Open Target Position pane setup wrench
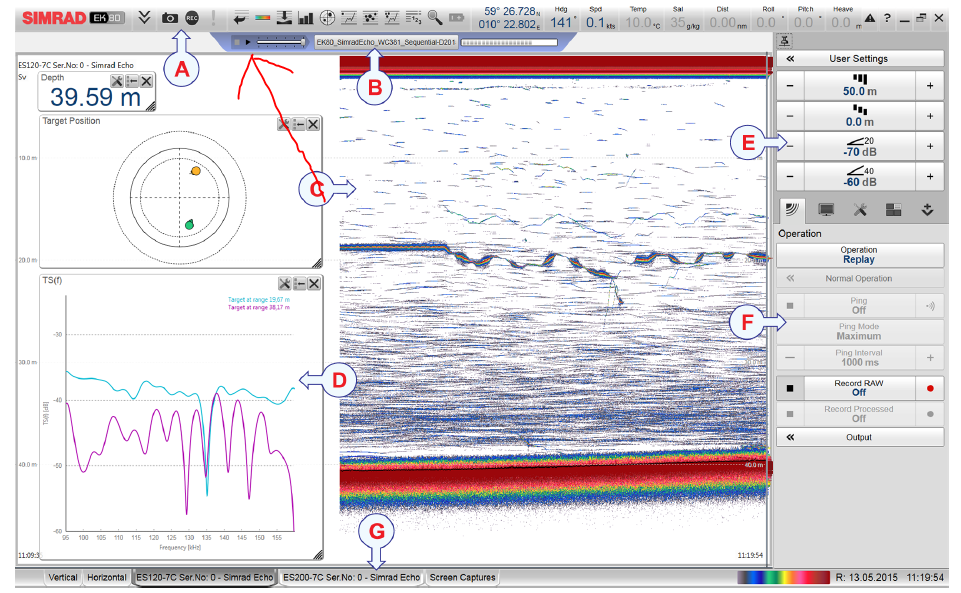 pyautogui.click(x=284, y=124)
